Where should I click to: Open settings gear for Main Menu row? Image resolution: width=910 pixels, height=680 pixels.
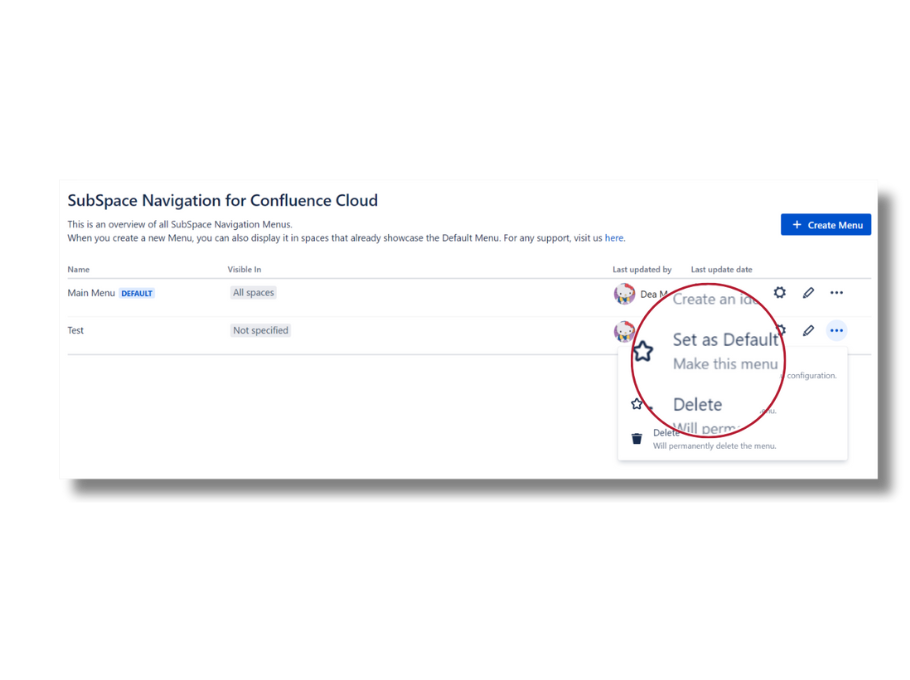[780, 293]
